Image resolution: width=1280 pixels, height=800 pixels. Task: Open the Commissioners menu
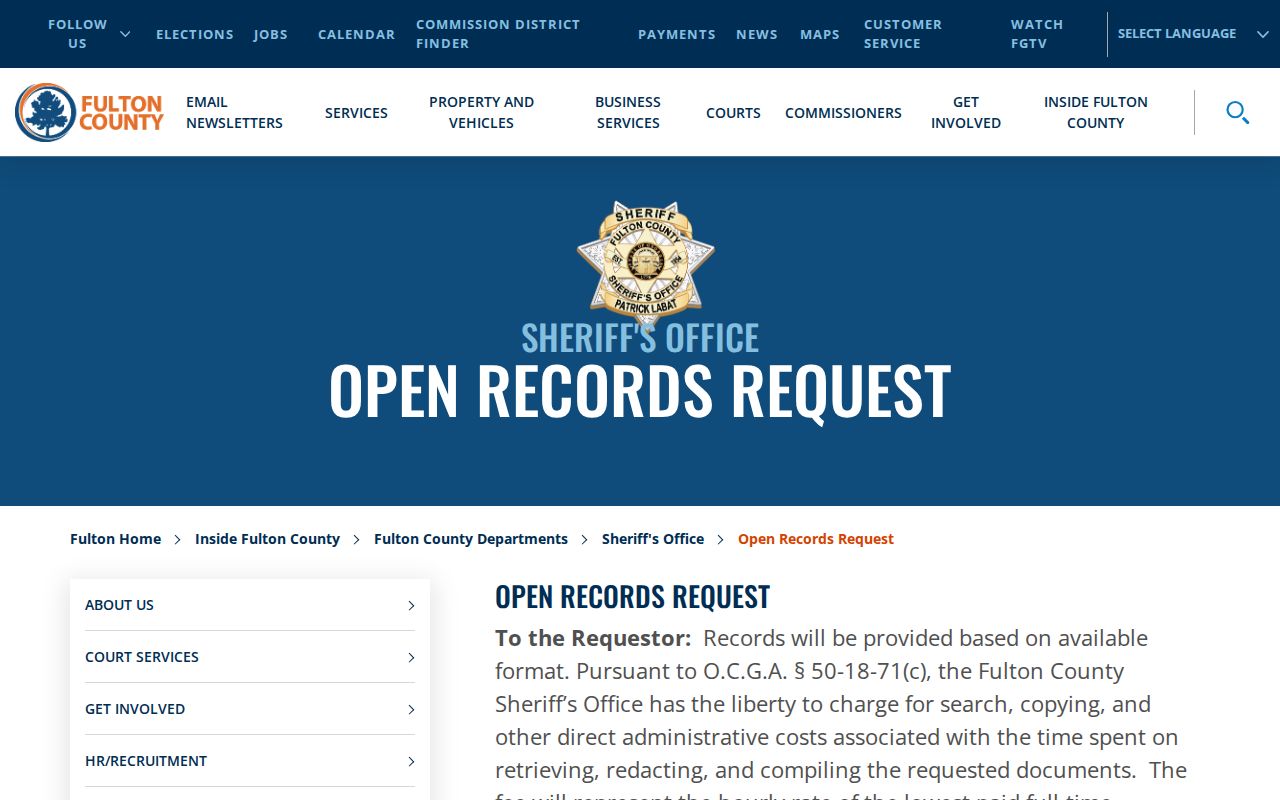click(843, 113)
